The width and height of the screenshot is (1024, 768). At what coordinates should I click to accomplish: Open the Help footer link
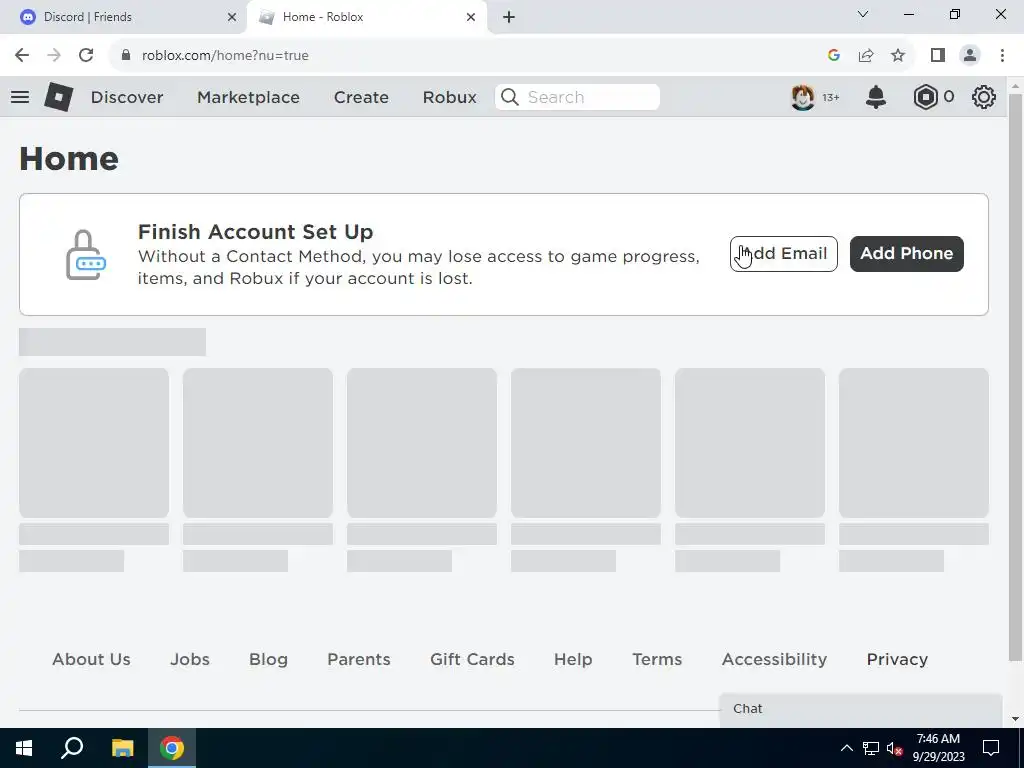coord(573,659)
